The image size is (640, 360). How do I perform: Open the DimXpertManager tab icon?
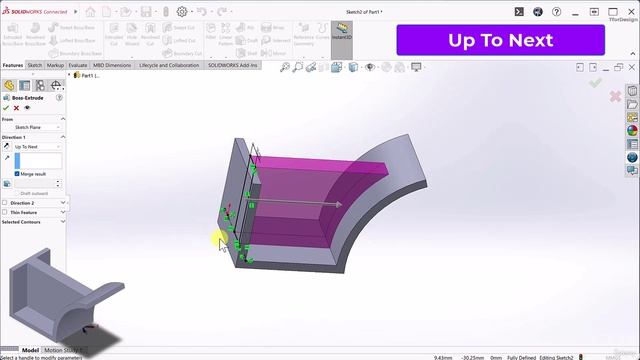tap(56, 85)
